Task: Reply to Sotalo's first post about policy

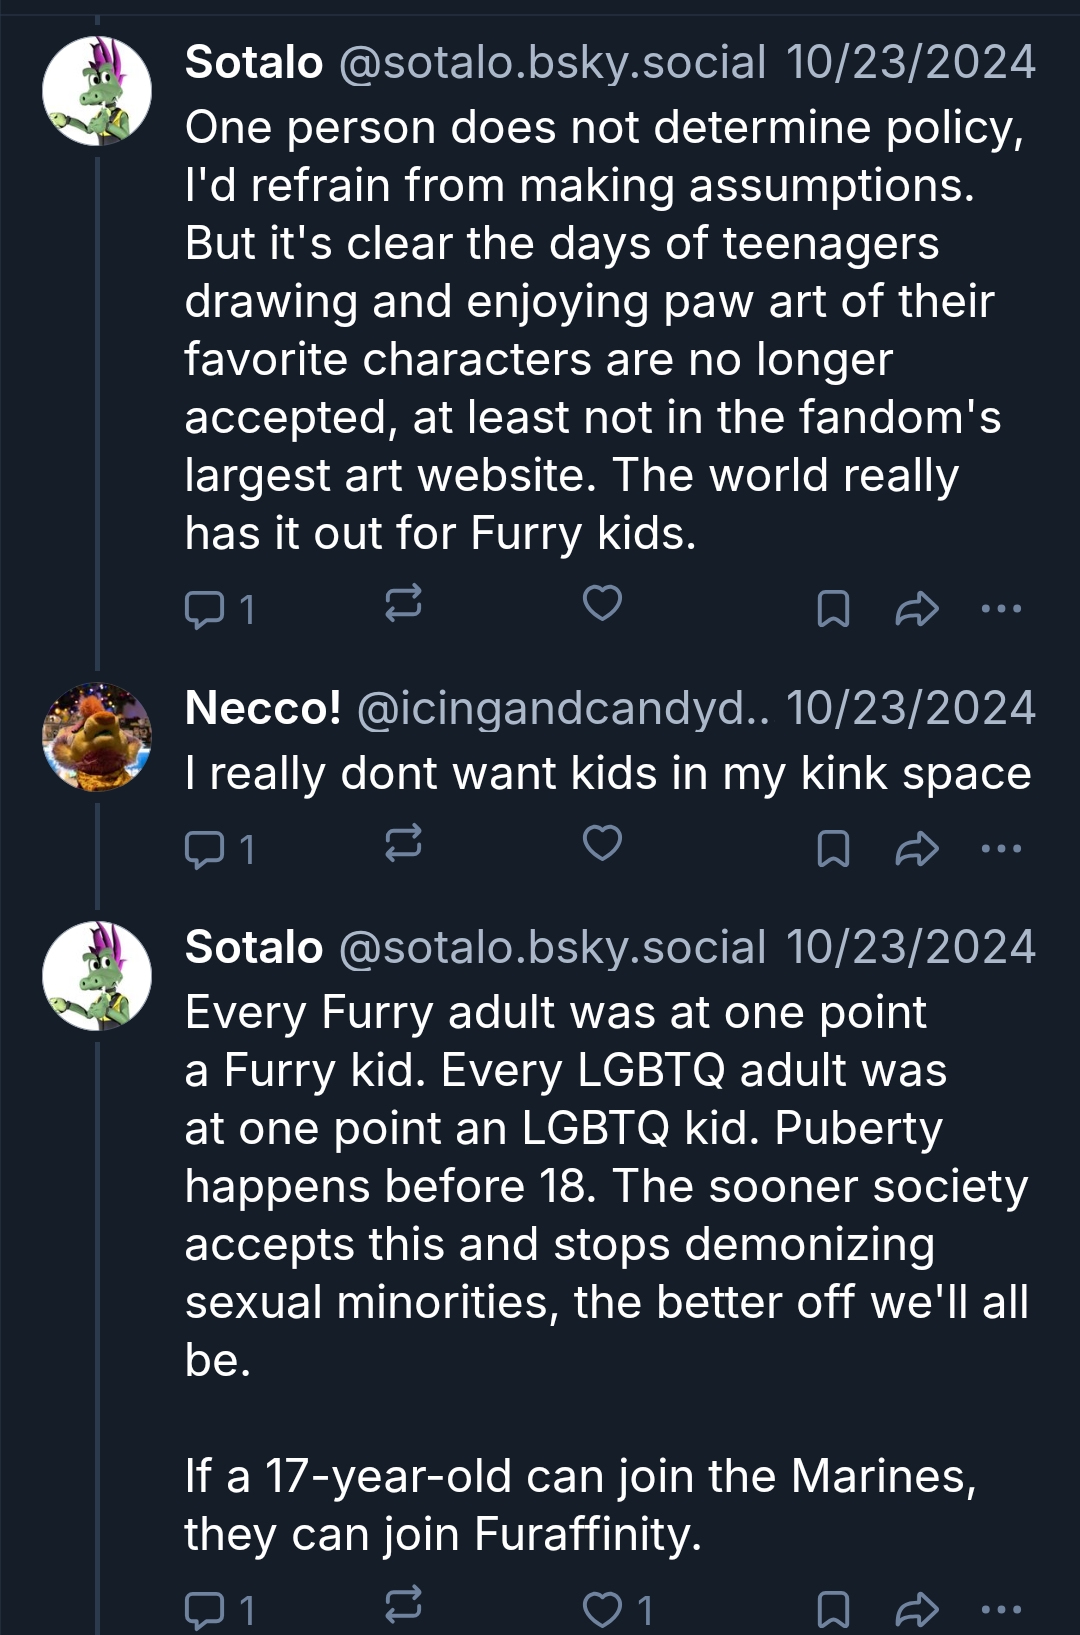Action: (205, 607)
